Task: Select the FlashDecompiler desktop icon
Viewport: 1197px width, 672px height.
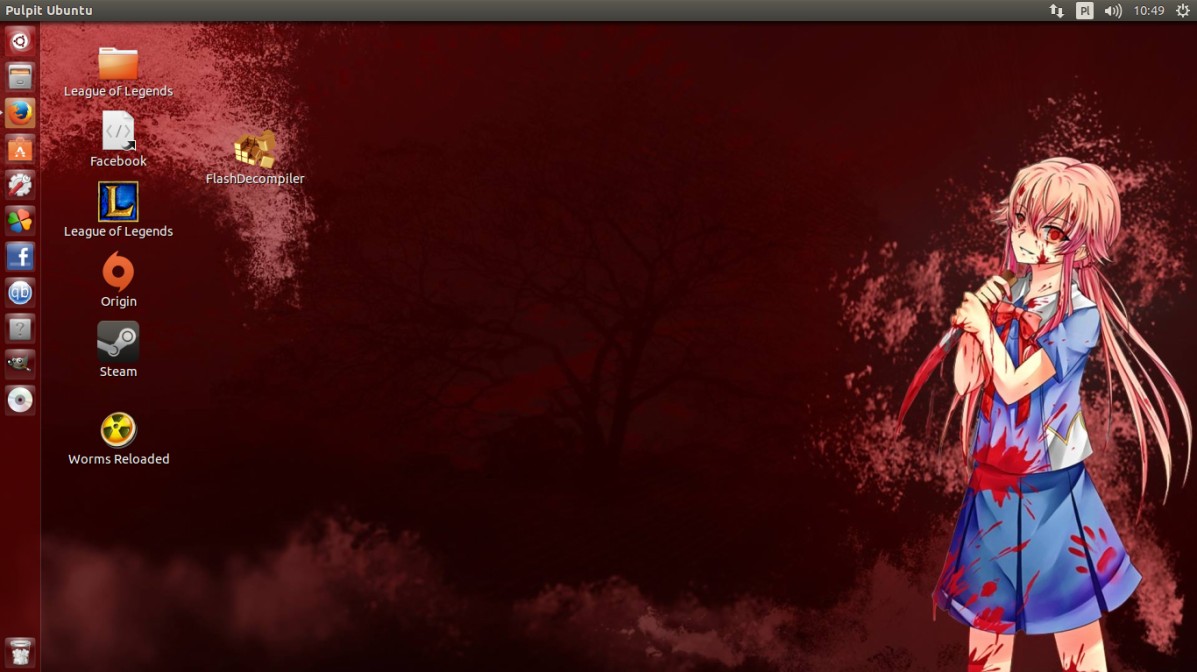Action: click(x=255, y=149)
